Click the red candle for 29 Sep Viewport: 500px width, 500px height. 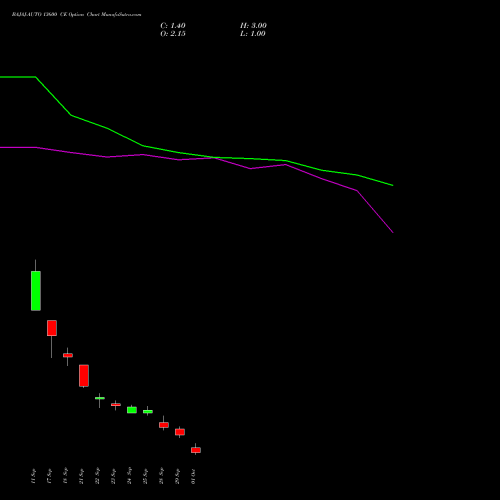(180, 432)
